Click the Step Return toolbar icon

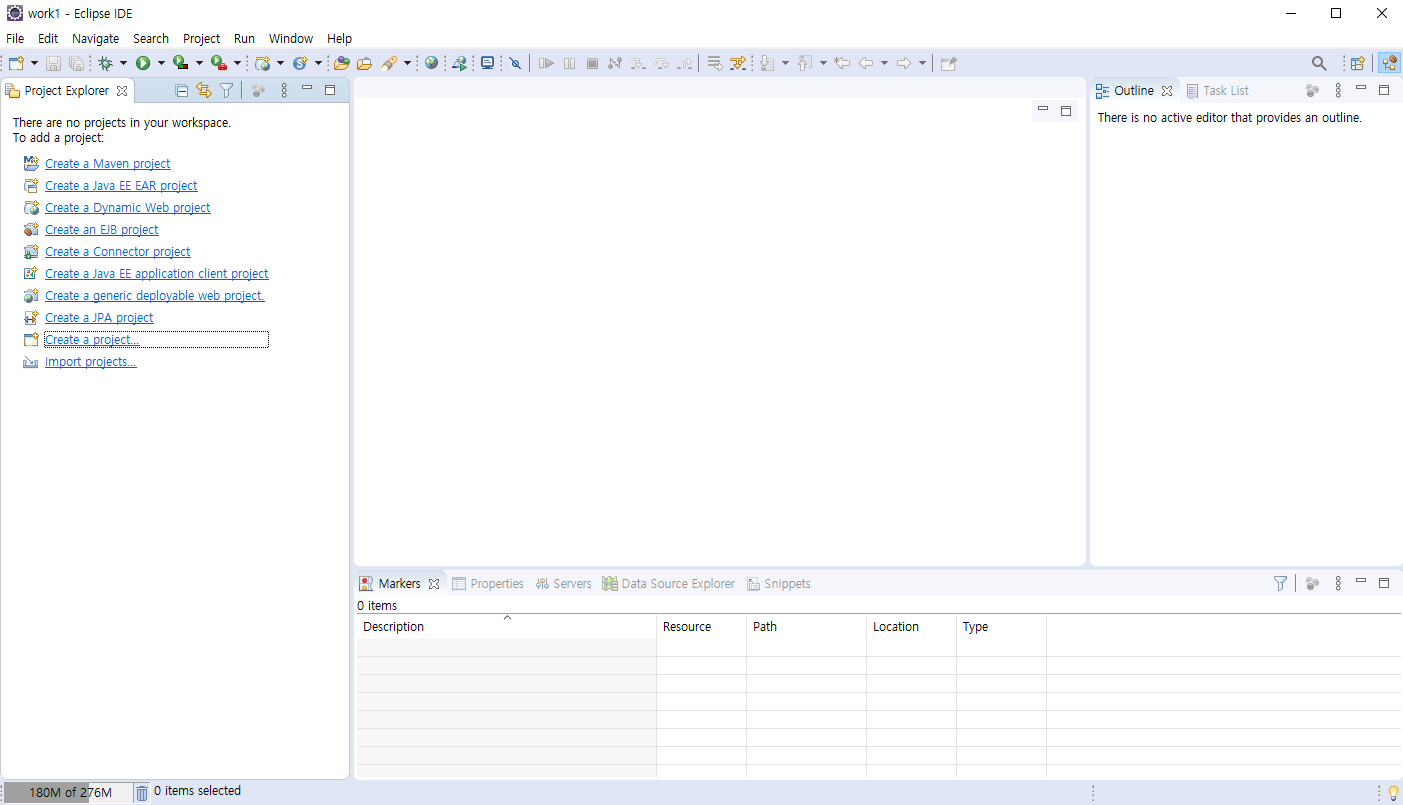pos(684,63)
